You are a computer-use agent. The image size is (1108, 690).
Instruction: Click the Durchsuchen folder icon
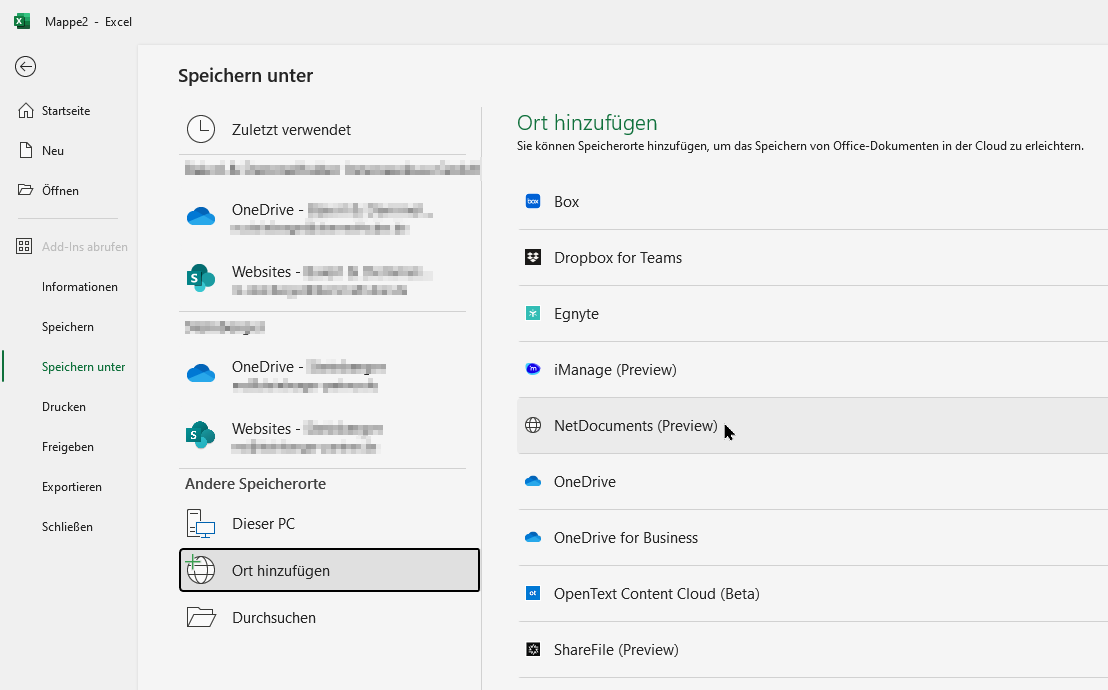coord(201,618)
